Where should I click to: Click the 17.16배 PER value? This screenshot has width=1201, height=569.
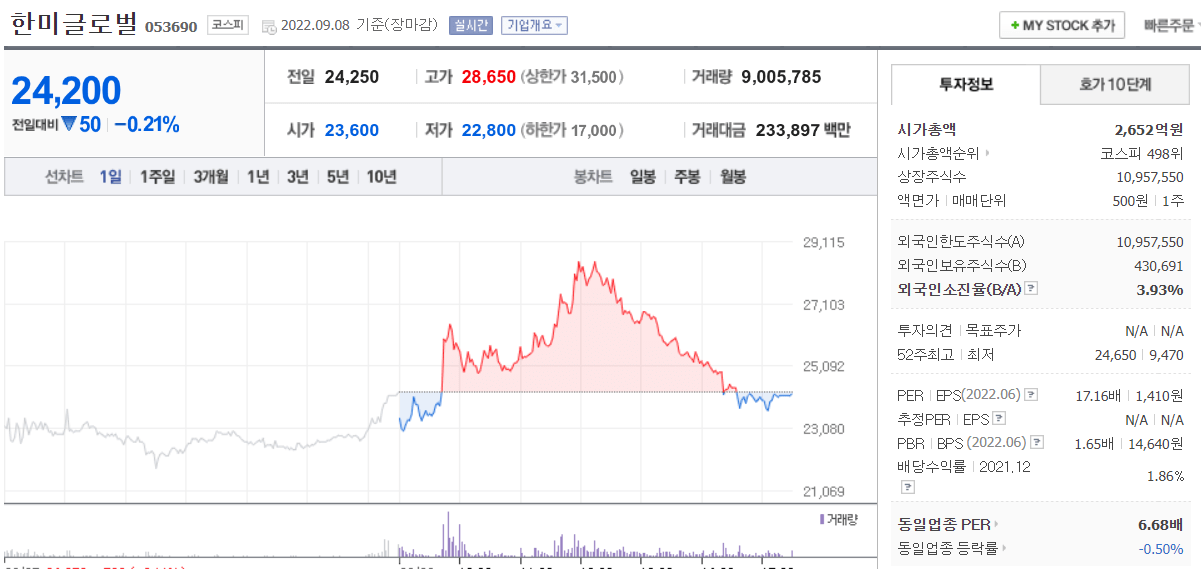(1098, 395)
